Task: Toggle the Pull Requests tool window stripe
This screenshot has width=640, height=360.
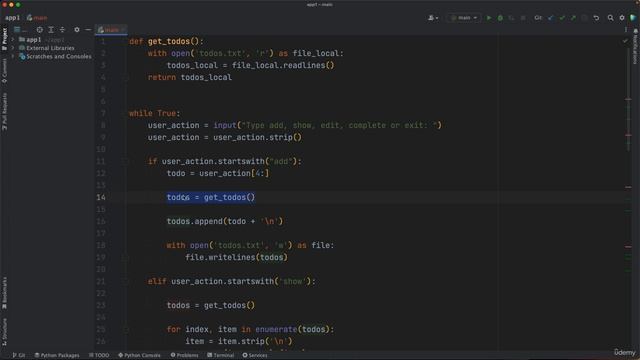Action: pos(4,111)
